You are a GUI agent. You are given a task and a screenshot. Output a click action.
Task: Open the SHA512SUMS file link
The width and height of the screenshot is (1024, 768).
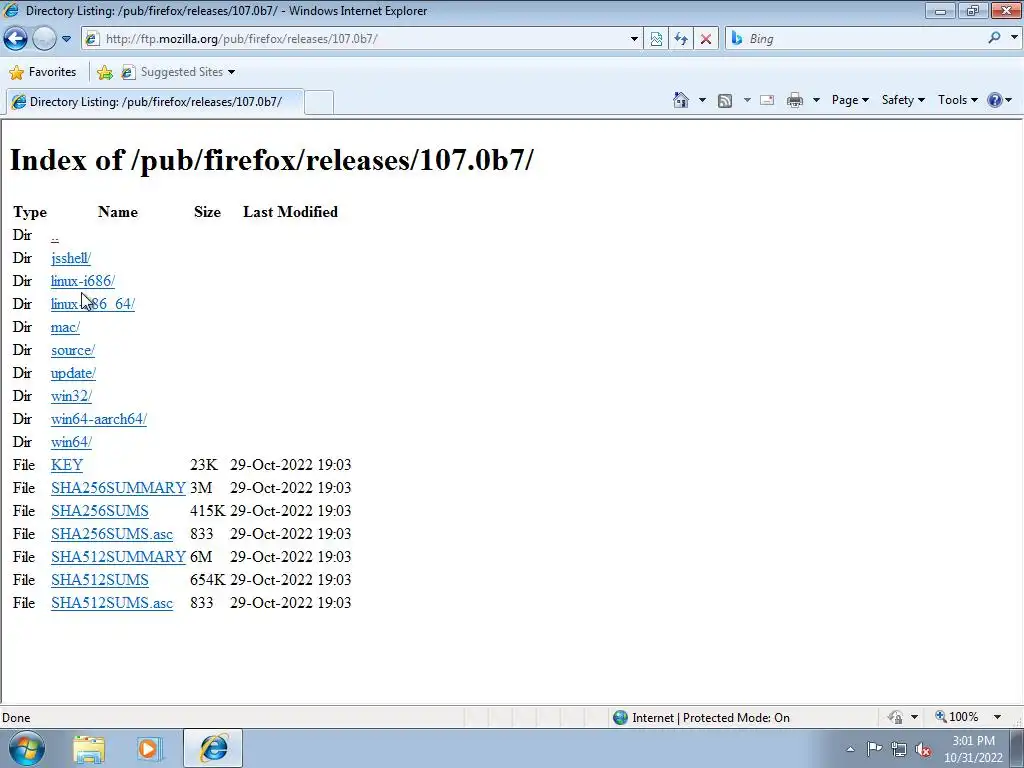[99, 580]
